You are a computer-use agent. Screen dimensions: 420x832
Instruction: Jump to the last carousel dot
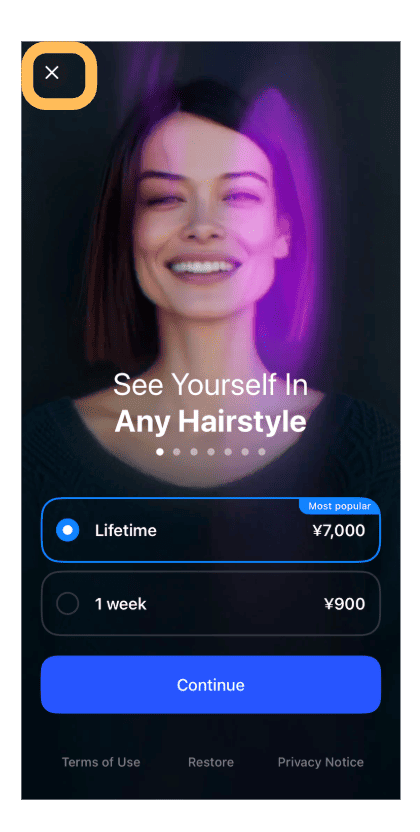pos(261,452)
